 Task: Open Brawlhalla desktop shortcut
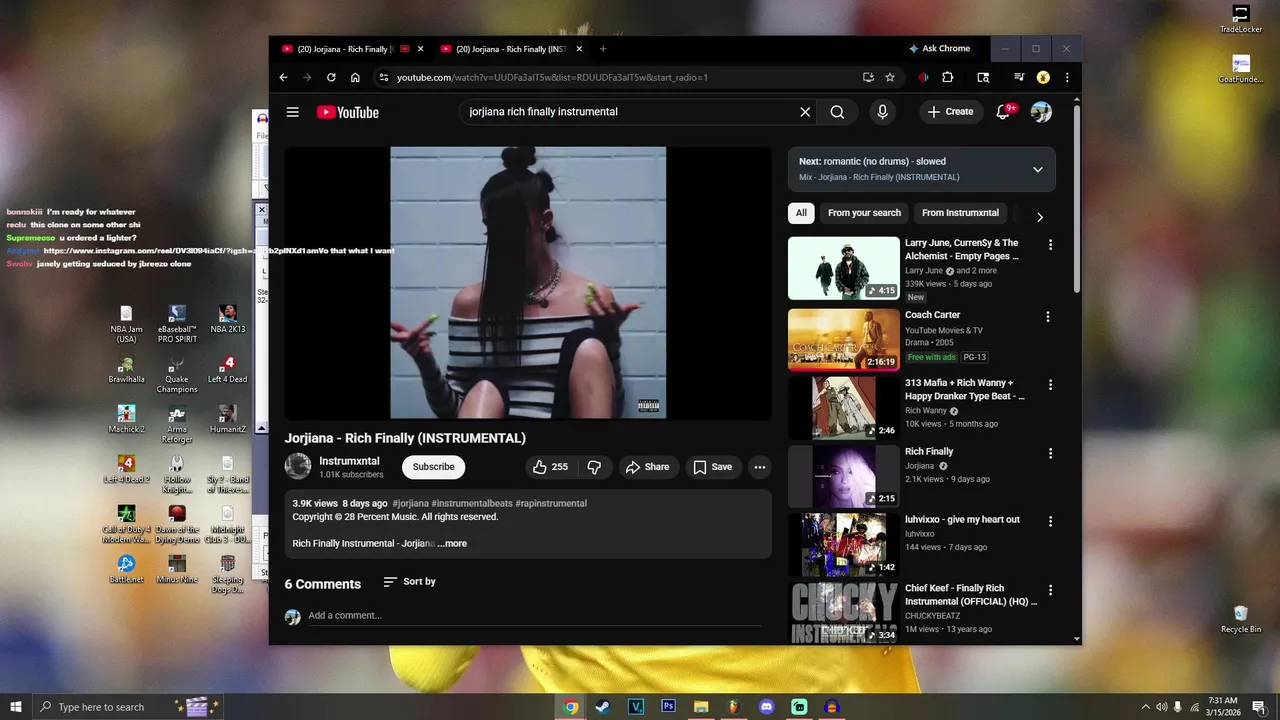coord(126,369)
